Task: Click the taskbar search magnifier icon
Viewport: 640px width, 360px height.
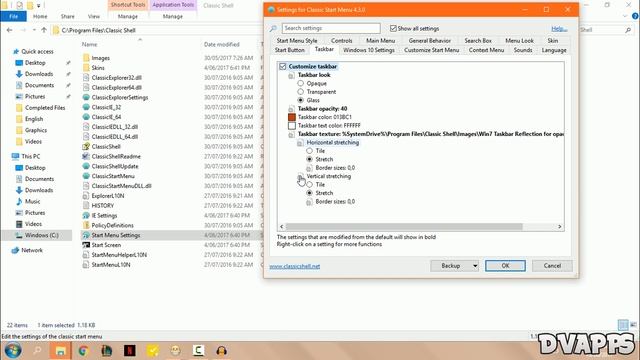Action: (37, 351)
